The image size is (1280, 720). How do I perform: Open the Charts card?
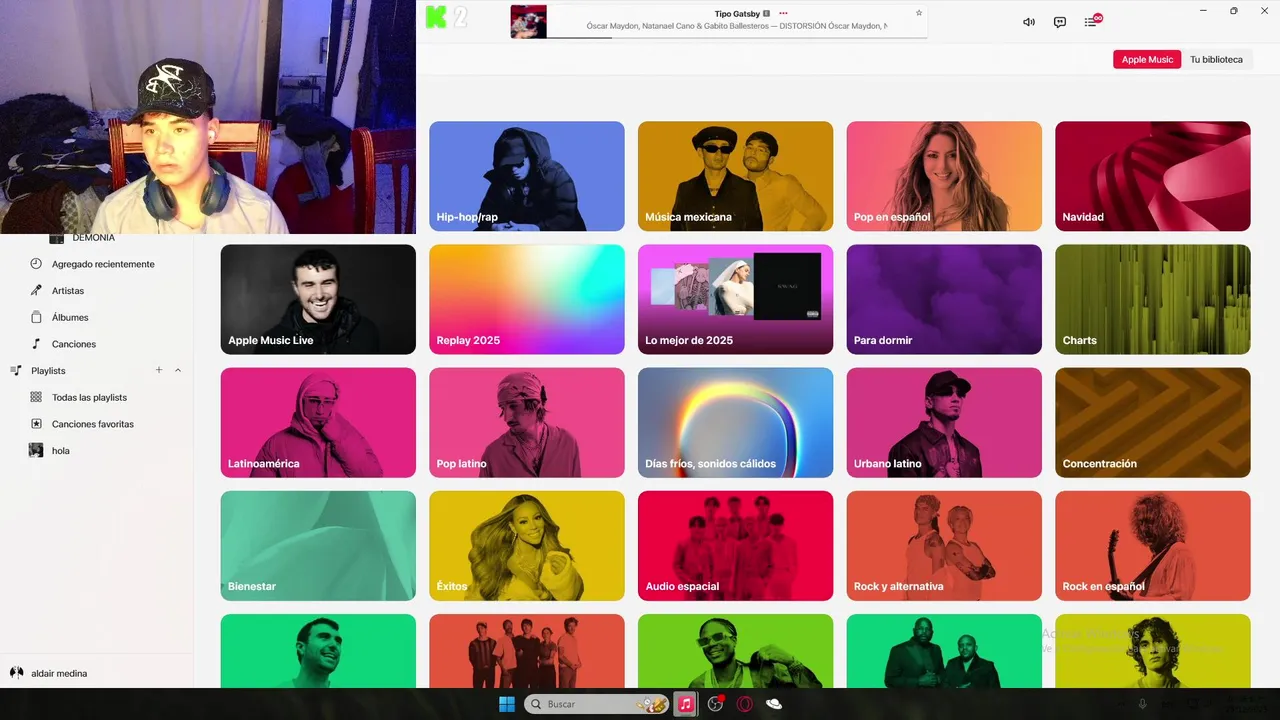1152,299
